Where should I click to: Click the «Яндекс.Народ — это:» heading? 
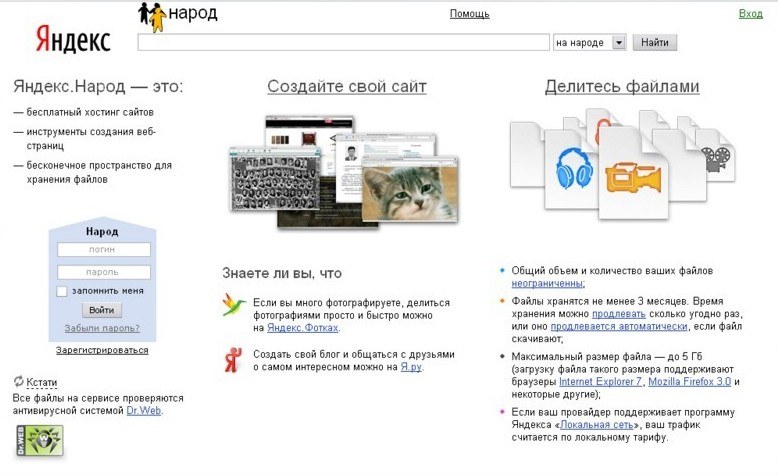(98, 86)
